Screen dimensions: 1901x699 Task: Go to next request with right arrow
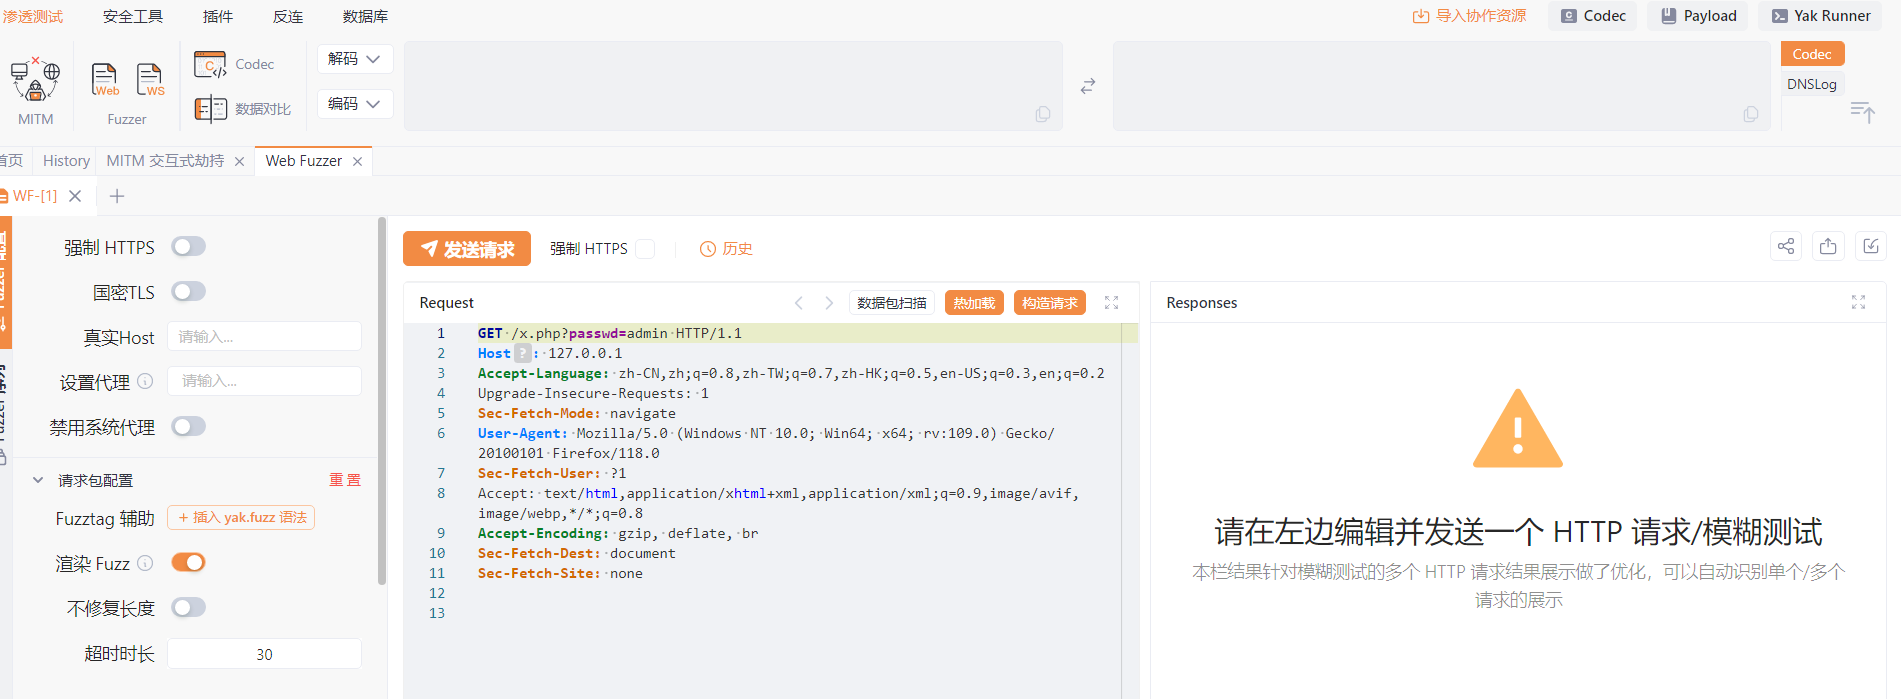coord(829,303)
